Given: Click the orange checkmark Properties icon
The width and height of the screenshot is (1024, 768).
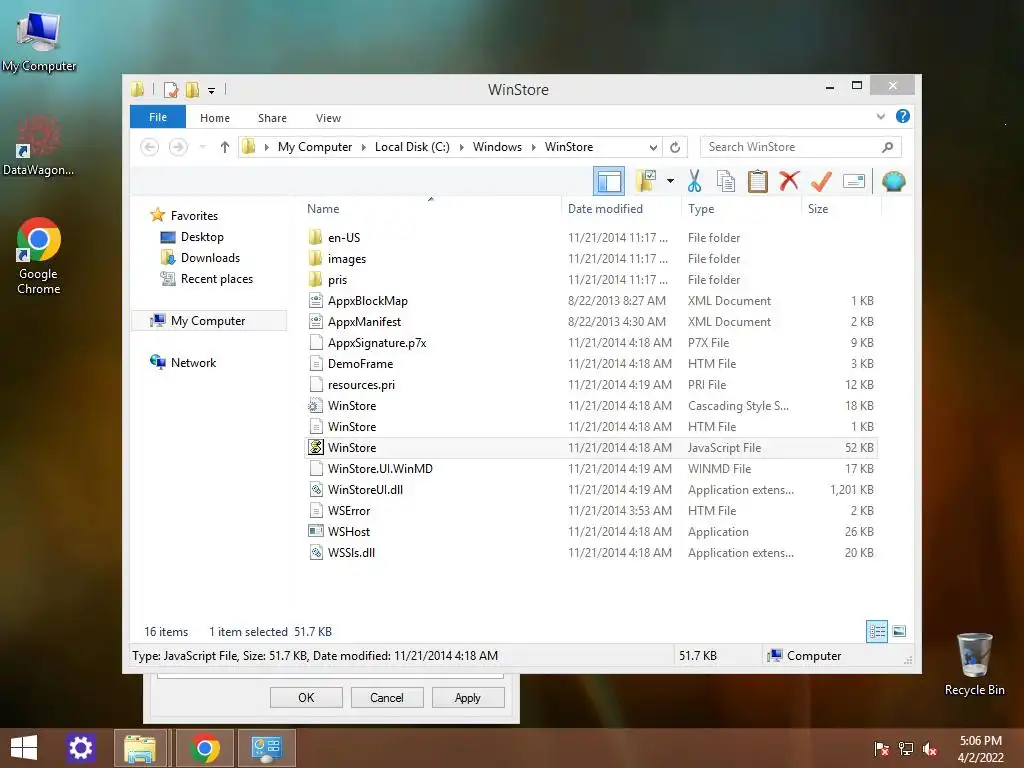Looking at the screenshot, I should click(821, 181).
